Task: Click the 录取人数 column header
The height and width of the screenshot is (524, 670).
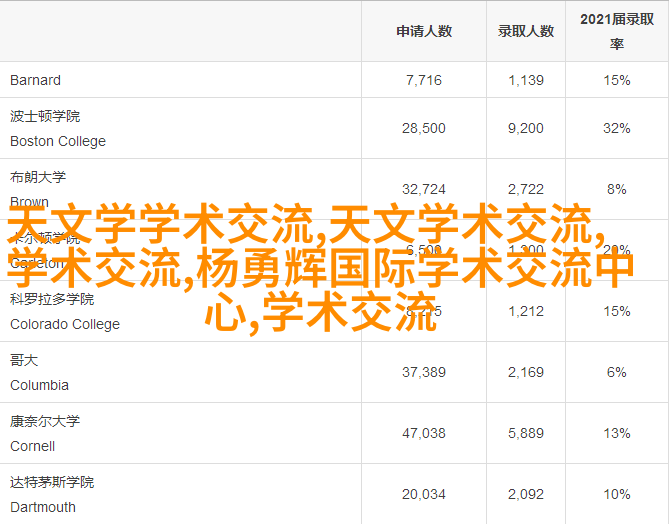Action: [526, 31]
